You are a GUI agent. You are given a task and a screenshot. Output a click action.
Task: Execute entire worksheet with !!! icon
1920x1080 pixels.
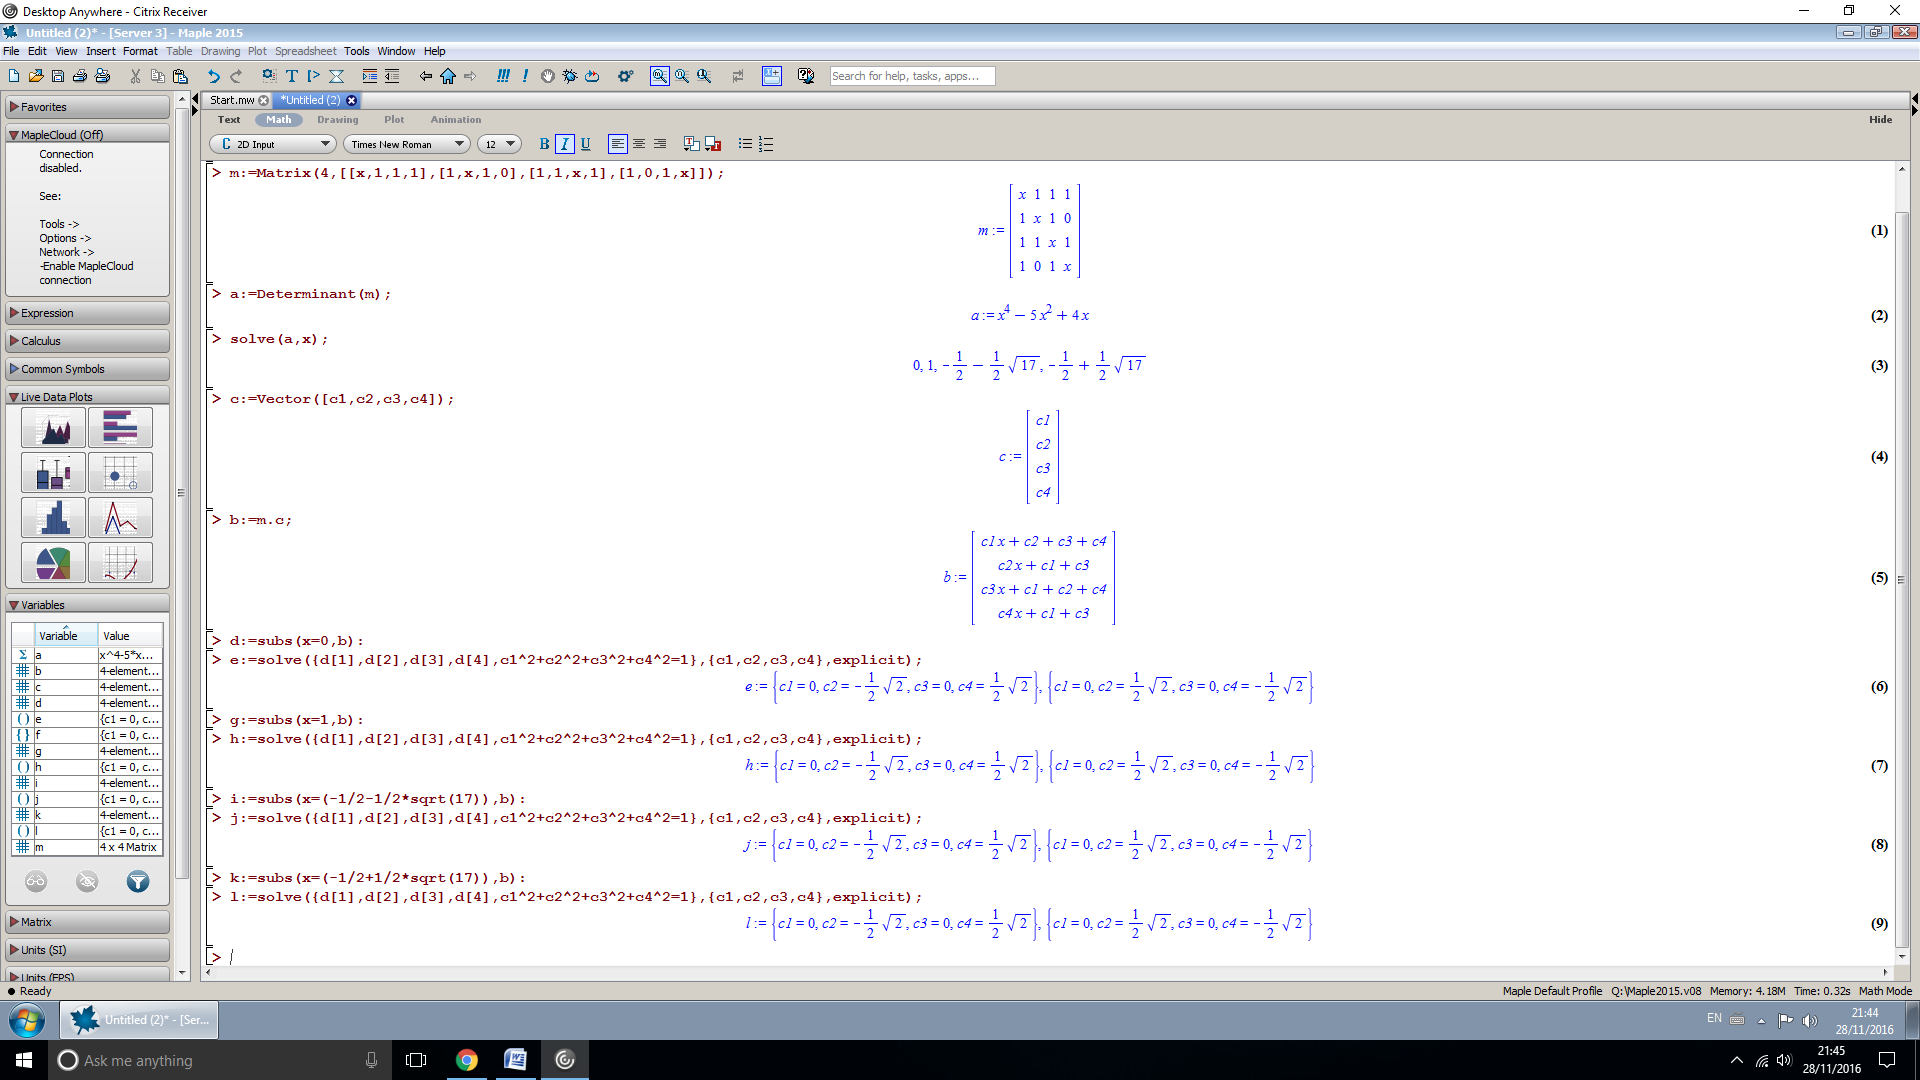pyautogui.click(x=503, y=76)
